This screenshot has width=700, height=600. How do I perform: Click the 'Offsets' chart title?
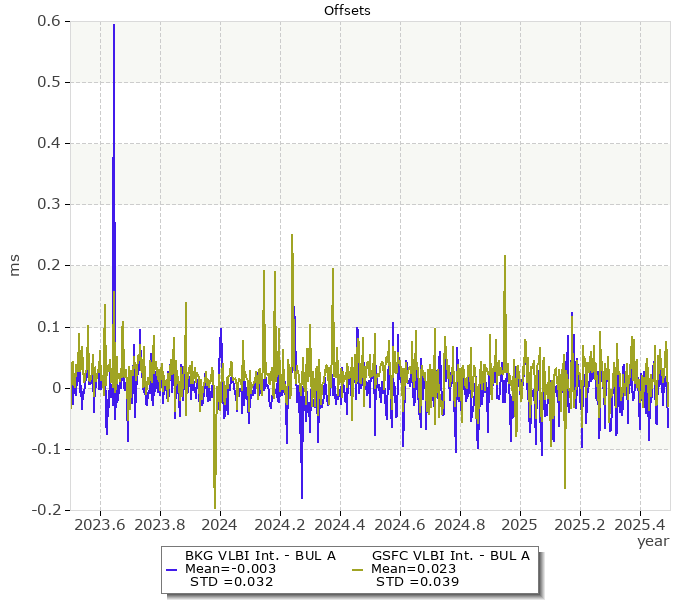point(347,10)
